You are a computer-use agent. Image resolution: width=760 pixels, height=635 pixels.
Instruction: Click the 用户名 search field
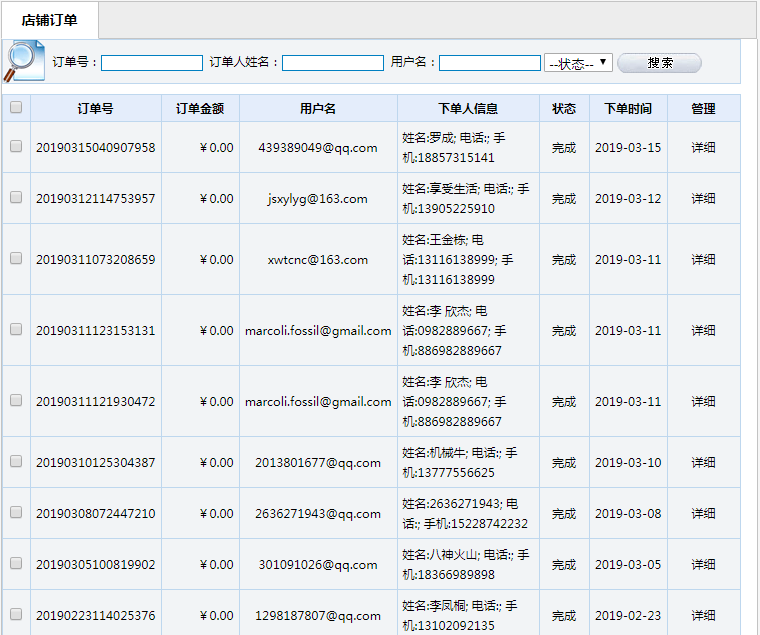(490, 63)
